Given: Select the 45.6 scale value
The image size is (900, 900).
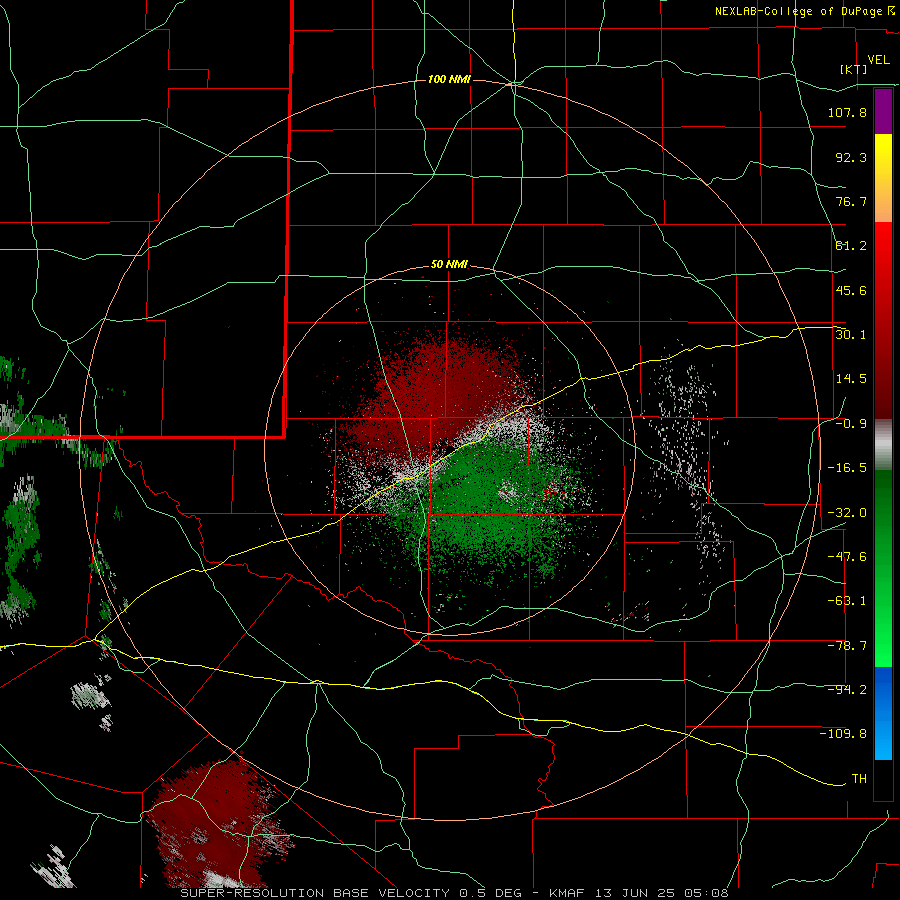Looking at the screenshot, I should [x=851, y=290].
